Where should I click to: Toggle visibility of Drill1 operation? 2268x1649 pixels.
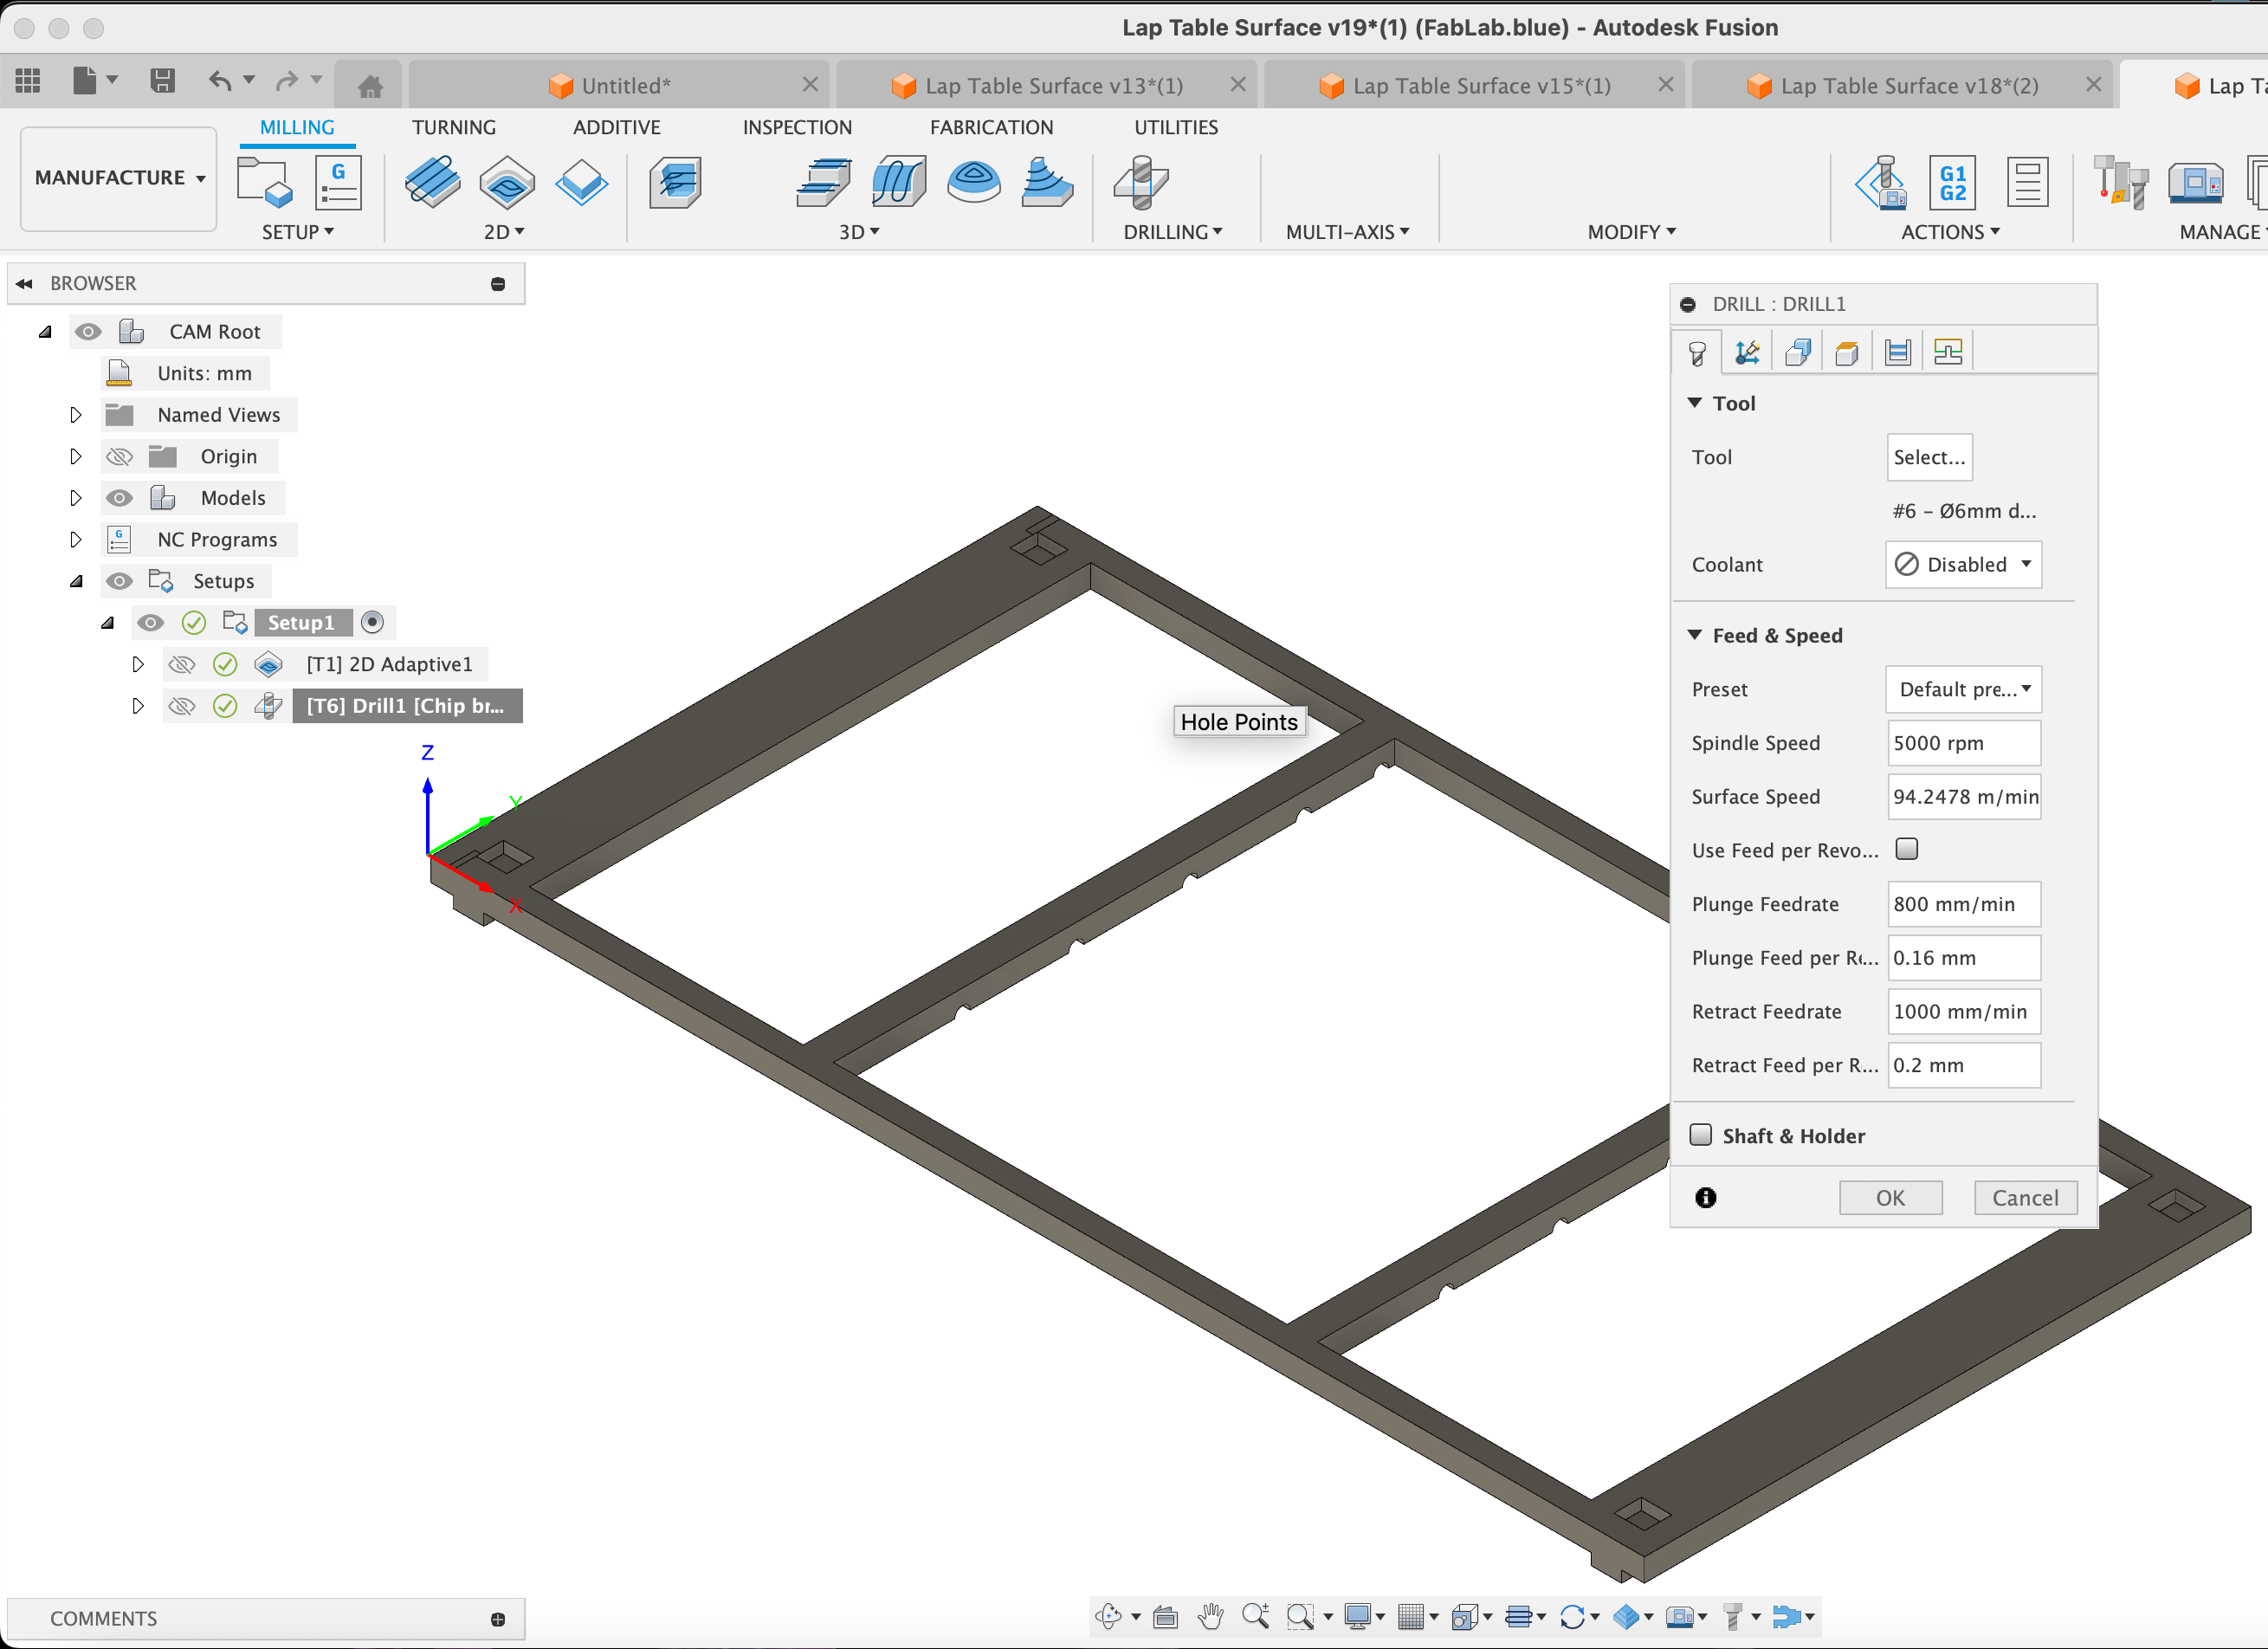[181, 706]
